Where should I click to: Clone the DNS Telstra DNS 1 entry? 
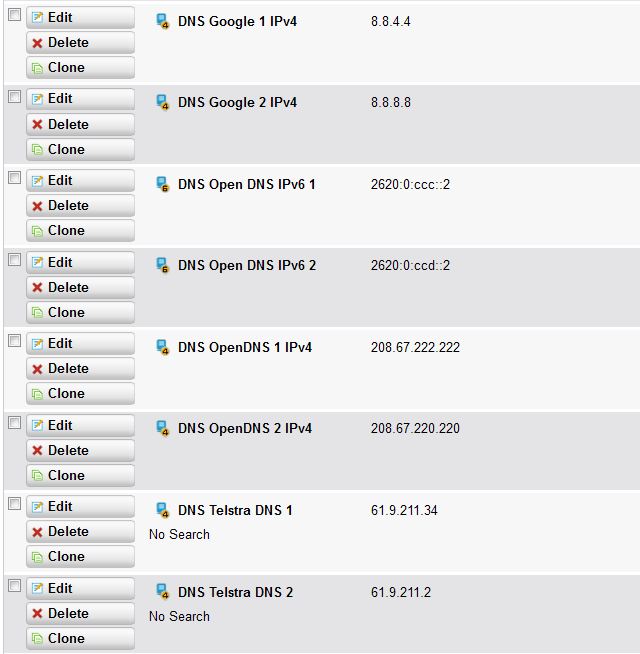click(x=81, y=557)
